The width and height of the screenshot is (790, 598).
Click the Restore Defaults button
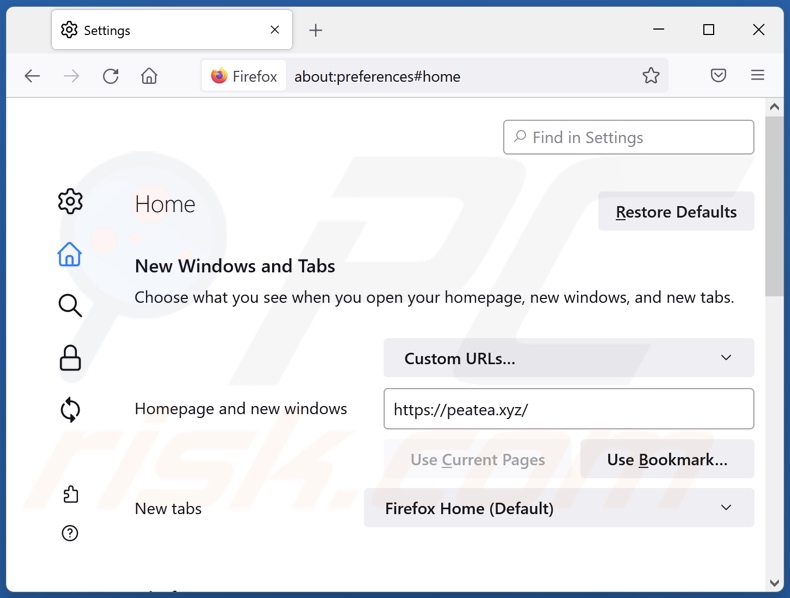tap(676, 212)
